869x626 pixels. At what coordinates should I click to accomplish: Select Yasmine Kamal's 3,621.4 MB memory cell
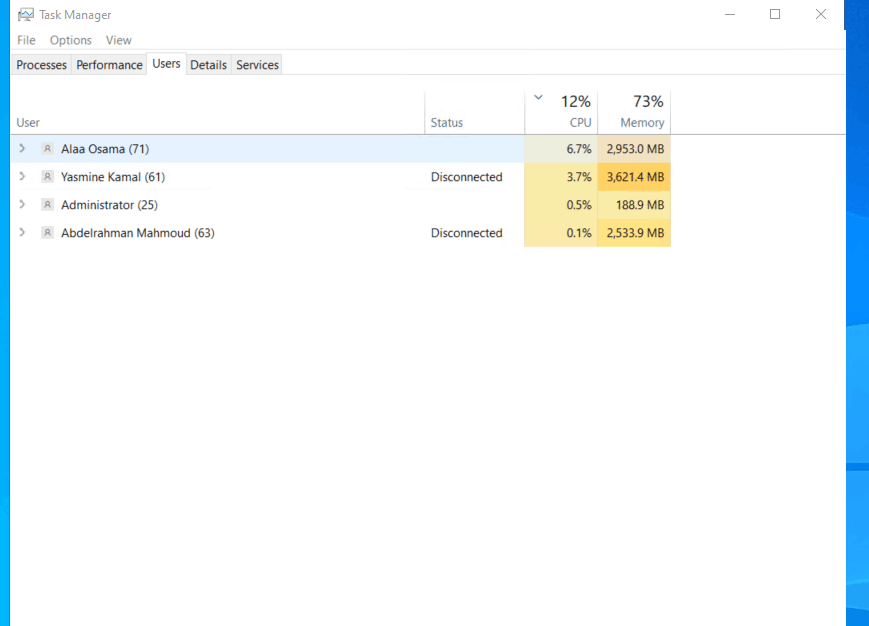pyautogui.click(x=634, y=177)
